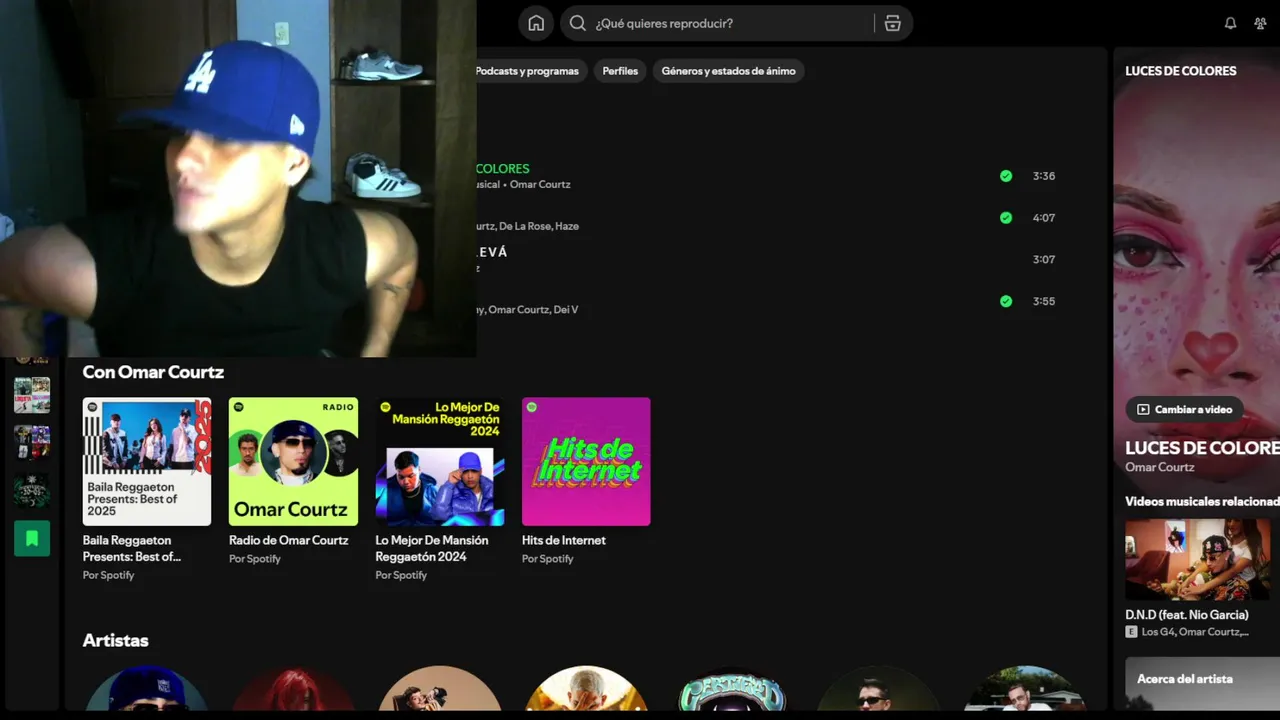
Task: Click Dei V artist link in fourth track
Action: (566, 310)
